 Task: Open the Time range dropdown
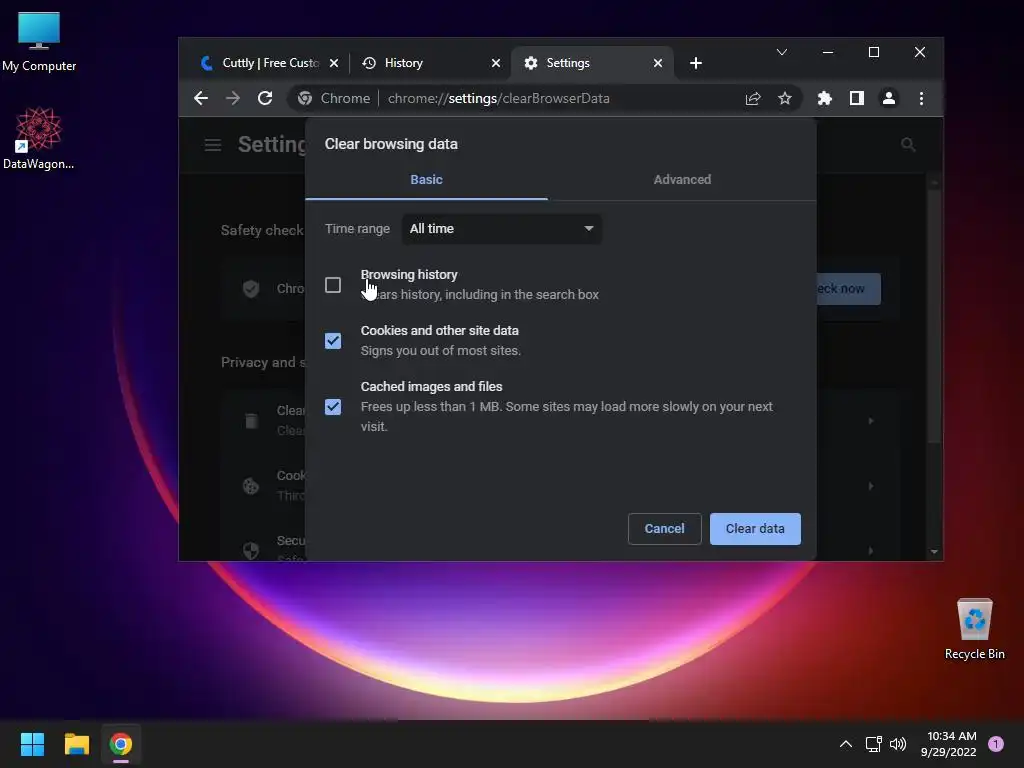(x=502, y=229)
